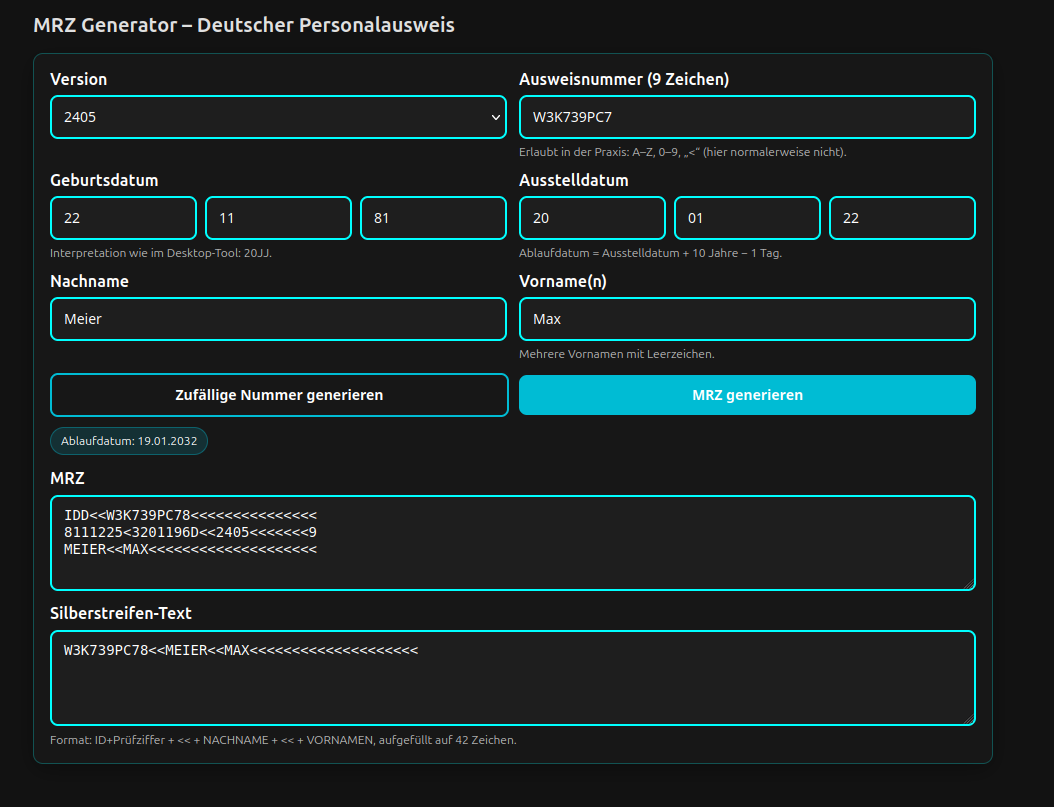Screen dimensions: 1054x807
Task: Click the Ausstelldatum label
Action: click(573, 180)
